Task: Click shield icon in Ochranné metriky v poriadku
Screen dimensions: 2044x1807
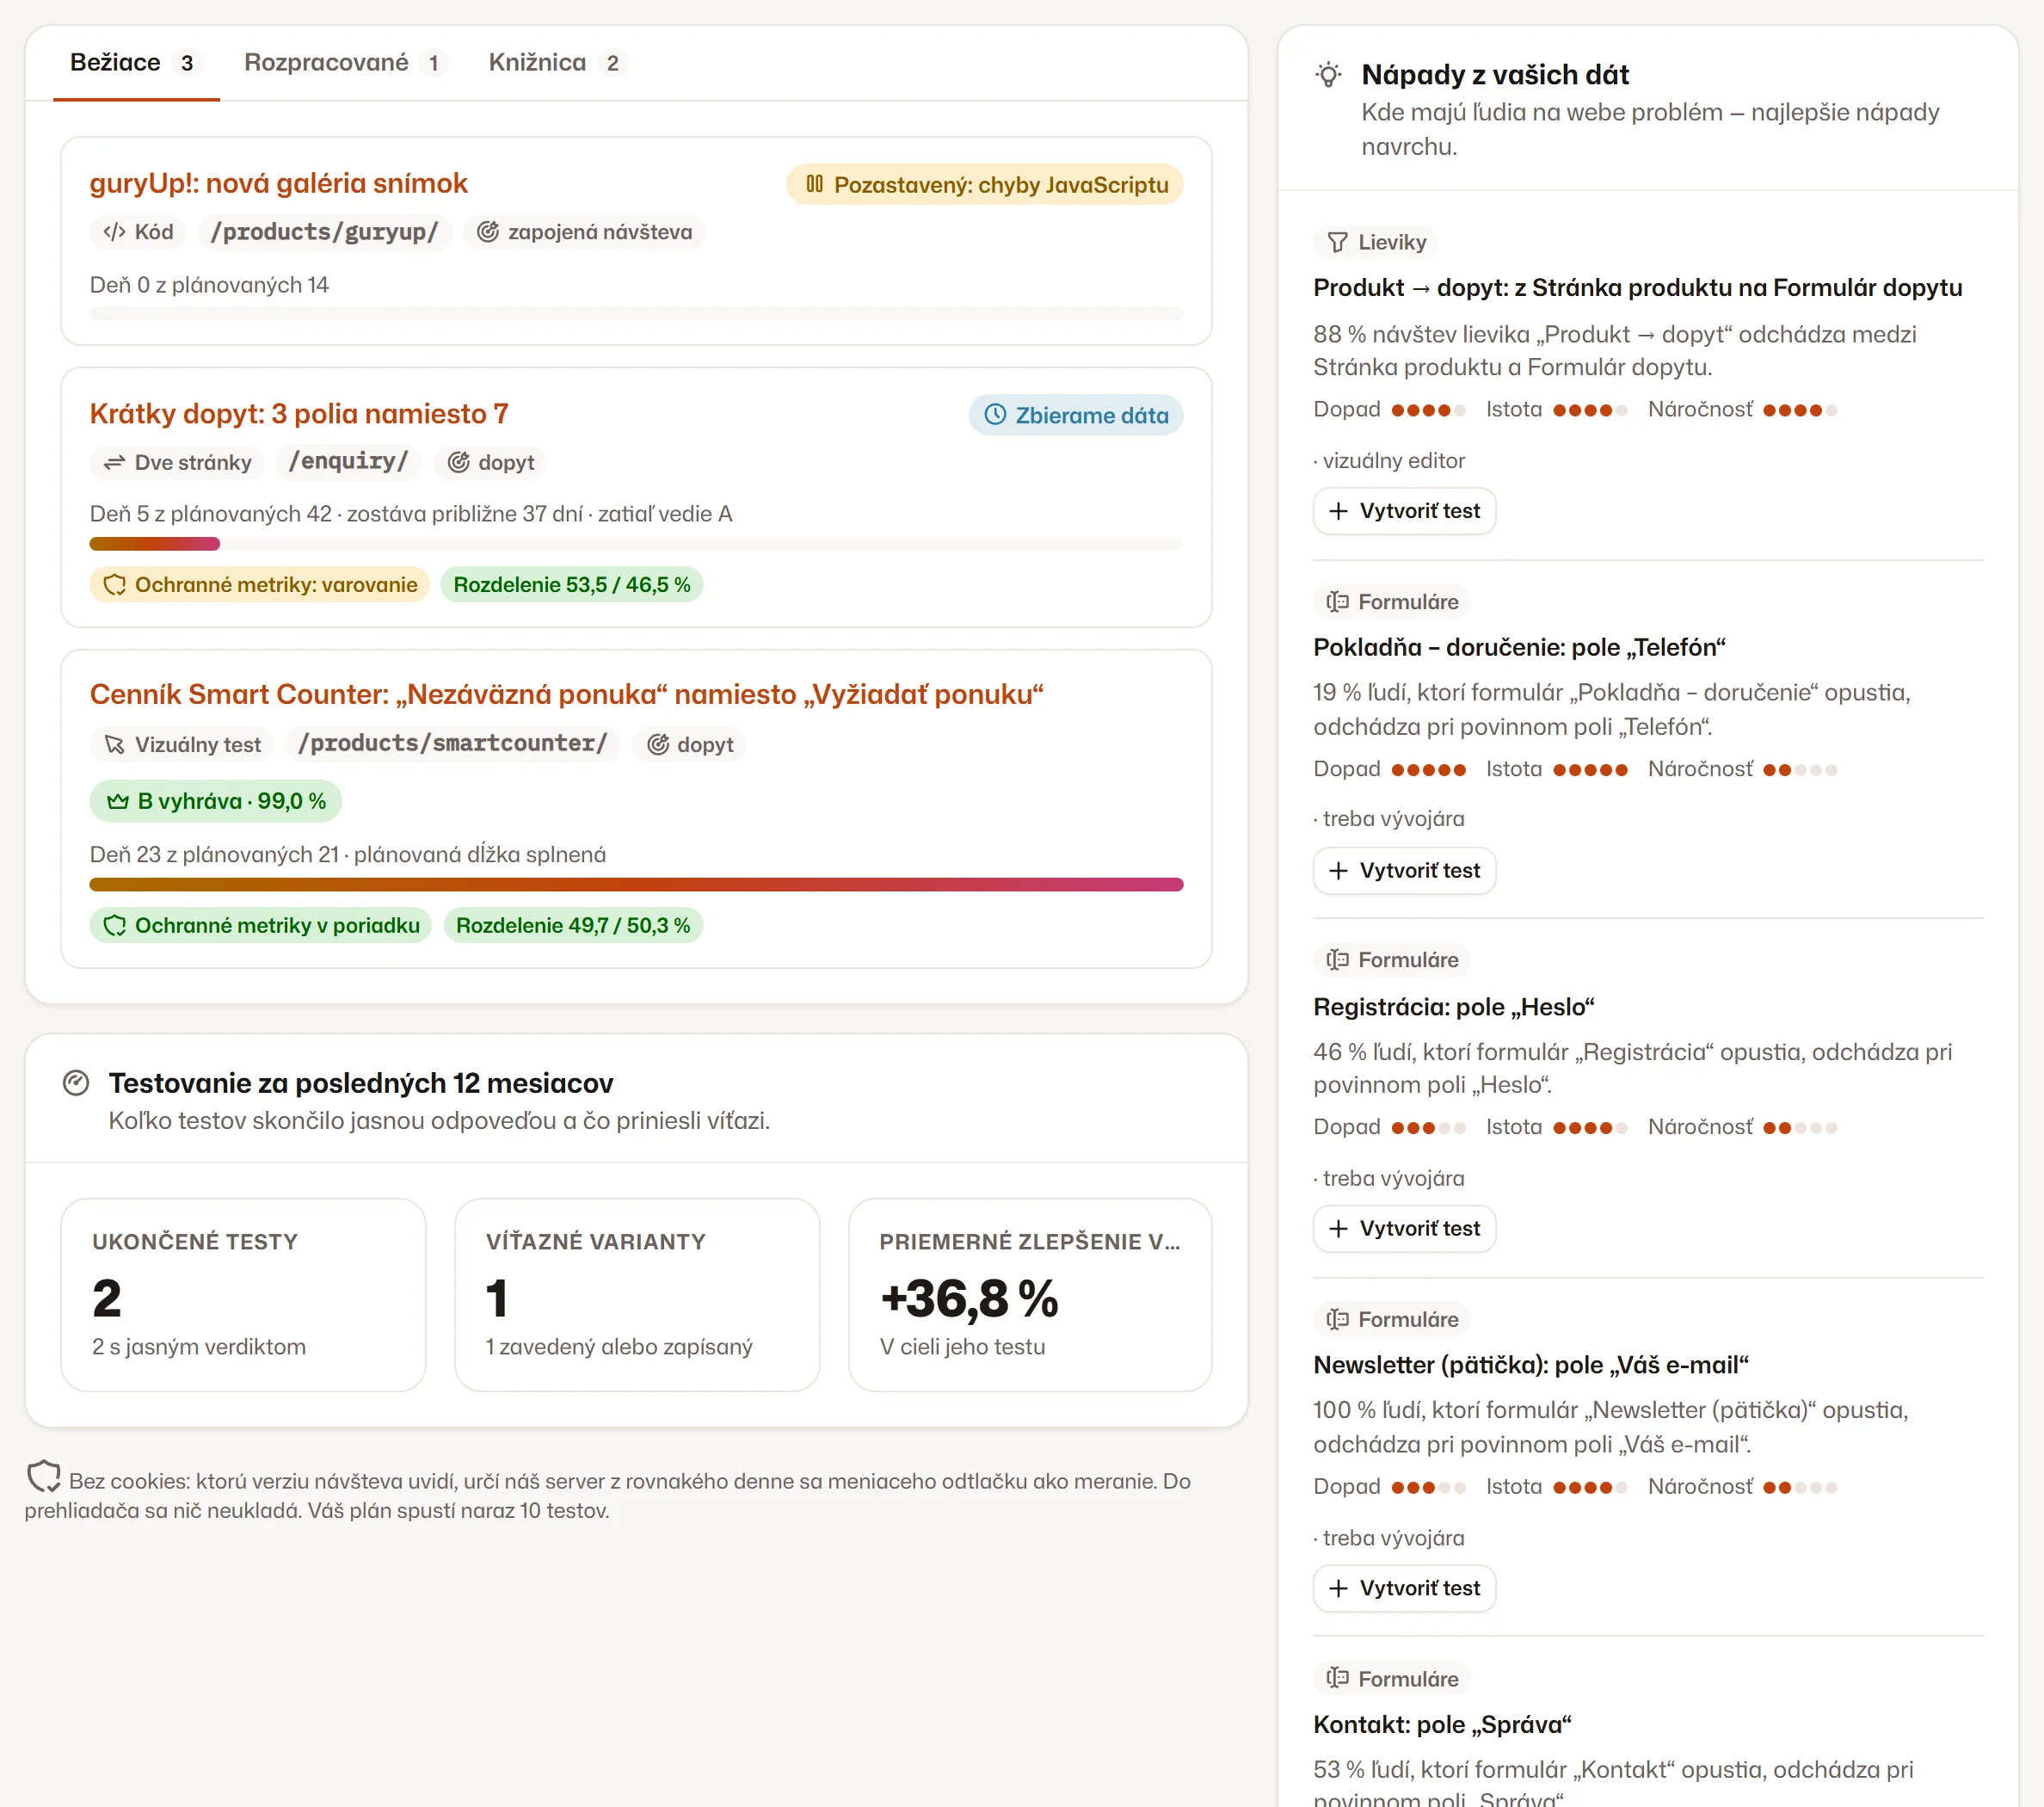Action: pyautogui.click(x=115, y=925)
